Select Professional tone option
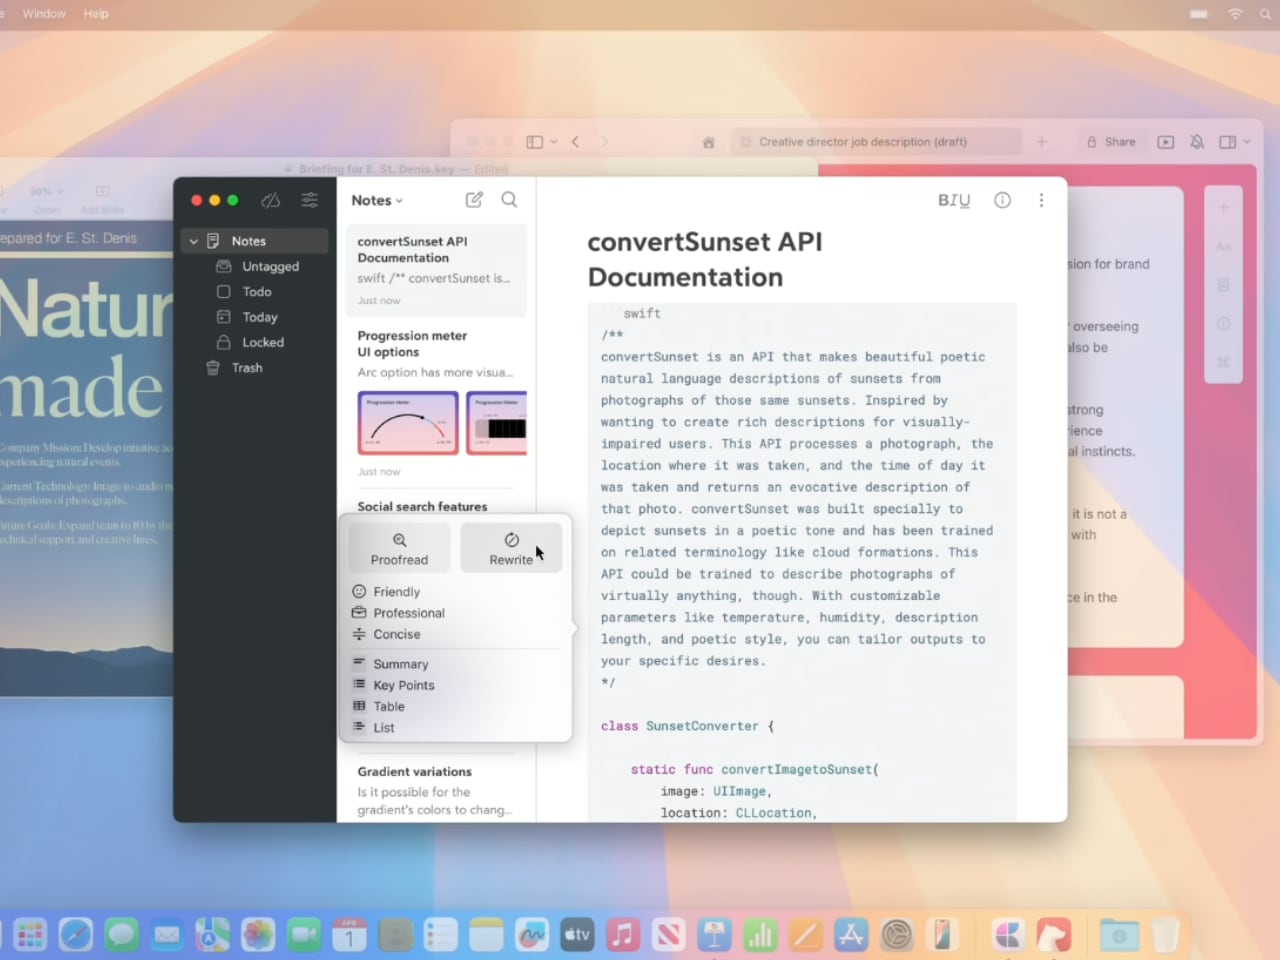Viewport: 1280px width, 960px height. click(408, 613)
